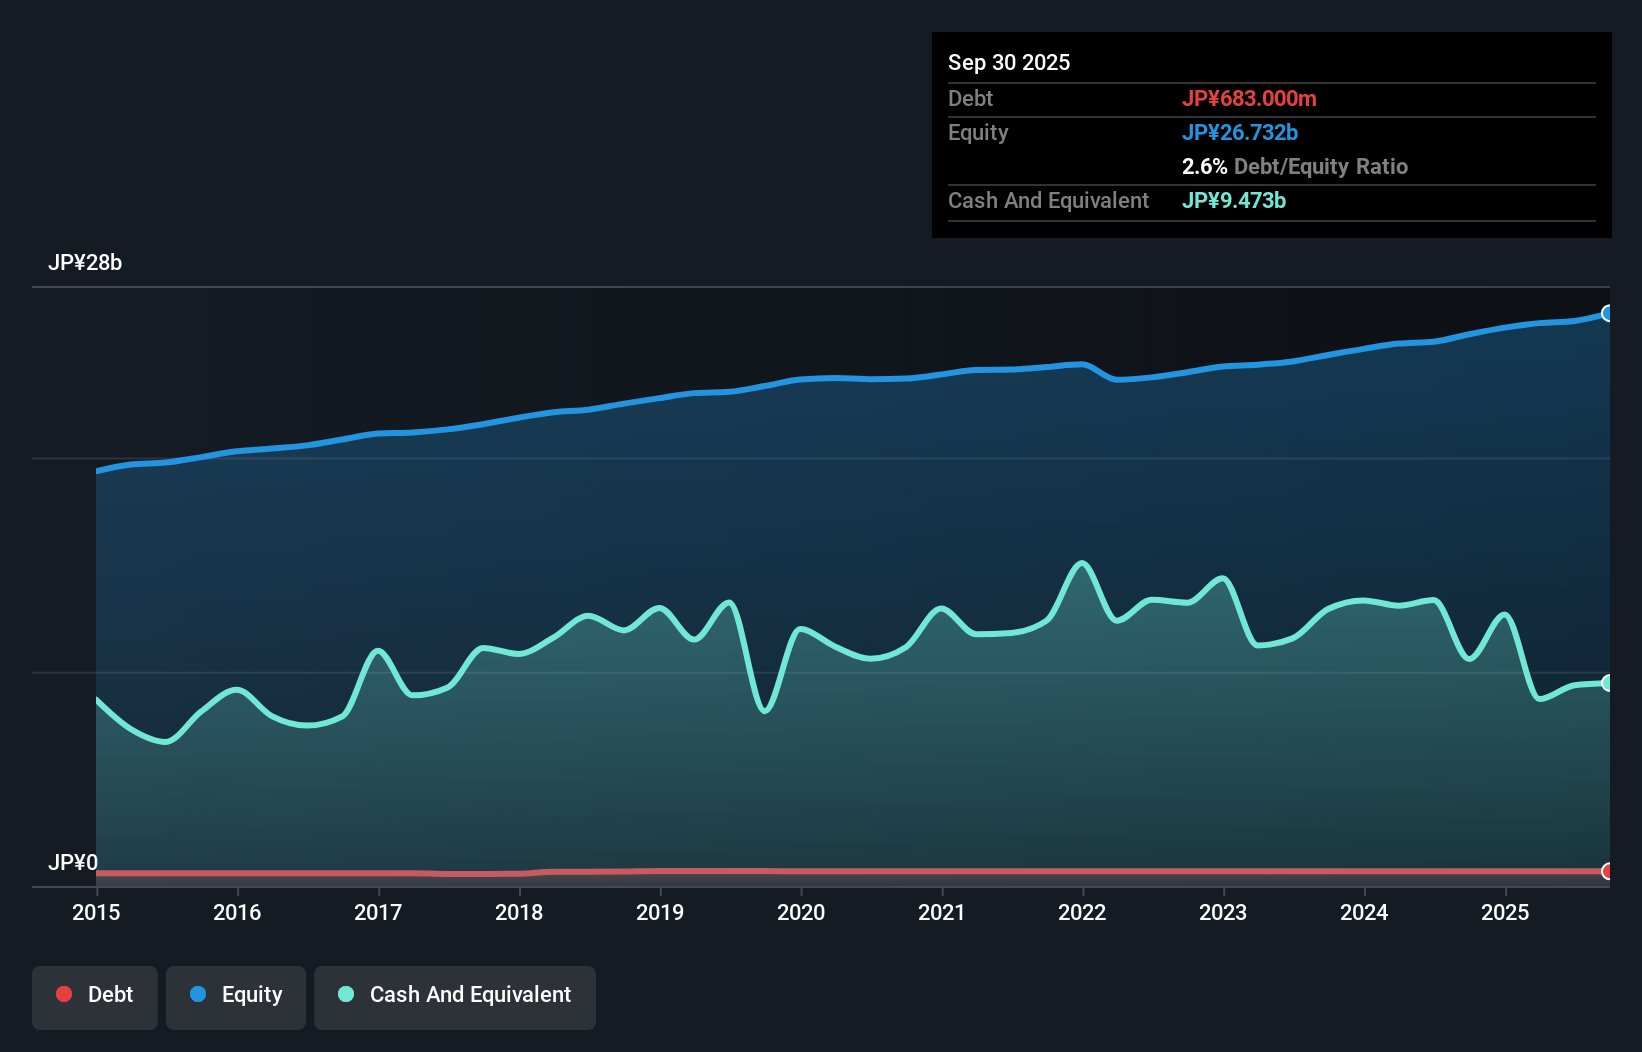Click the Sep 30 2025 date heading
The width and height of the screenshot is (1642, 1052).
[x=1009, y=62]
